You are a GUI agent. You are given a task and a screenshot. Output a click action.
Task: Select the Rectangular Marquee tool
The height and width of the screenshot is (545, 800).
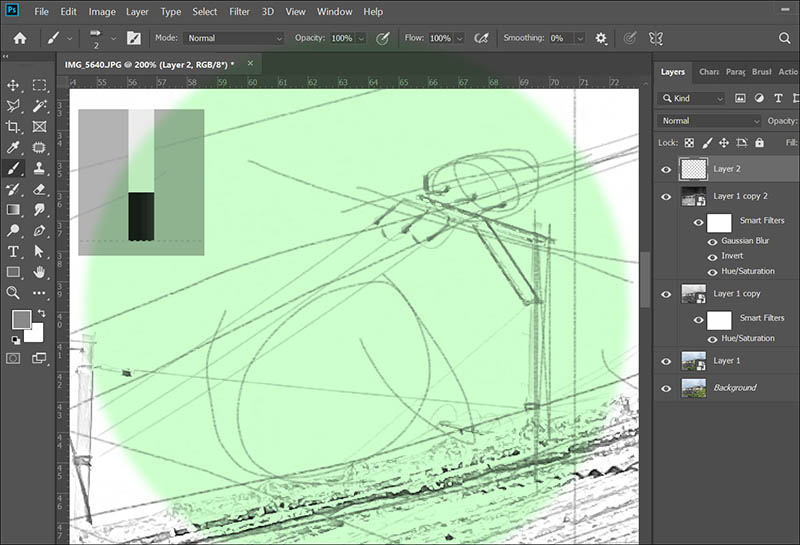39,85
